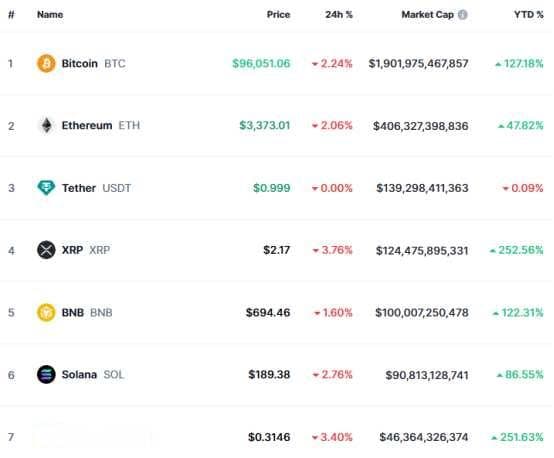Sort by the Market Cap column header
The height and width of the screenshot is (458, 554).
point(428,14)
